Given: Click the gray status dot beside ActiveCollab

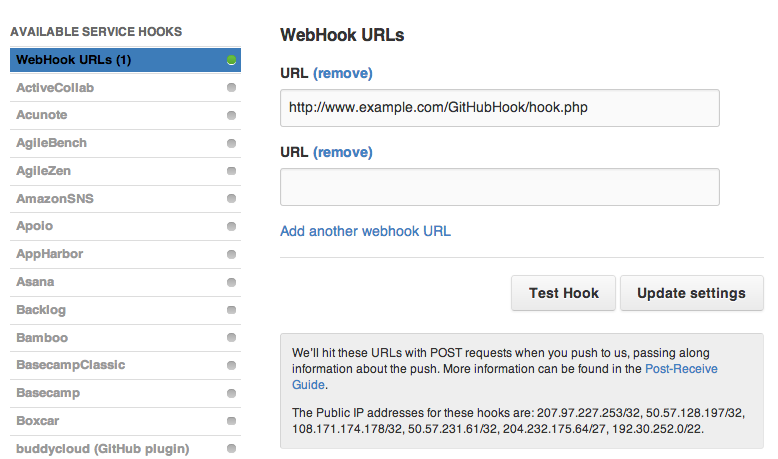Looking at the screenshot, I should point(232,88).
